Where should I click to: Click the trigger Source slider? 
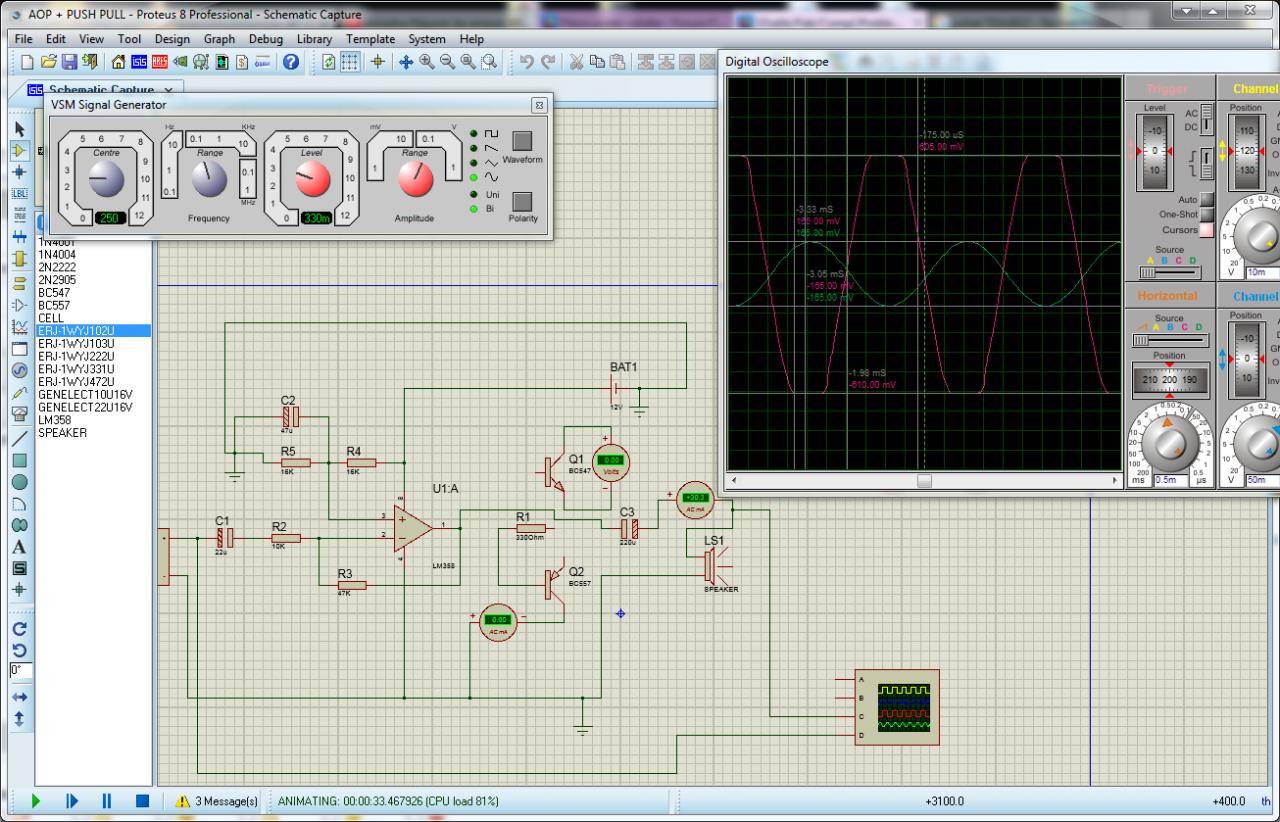point(1168,272)
